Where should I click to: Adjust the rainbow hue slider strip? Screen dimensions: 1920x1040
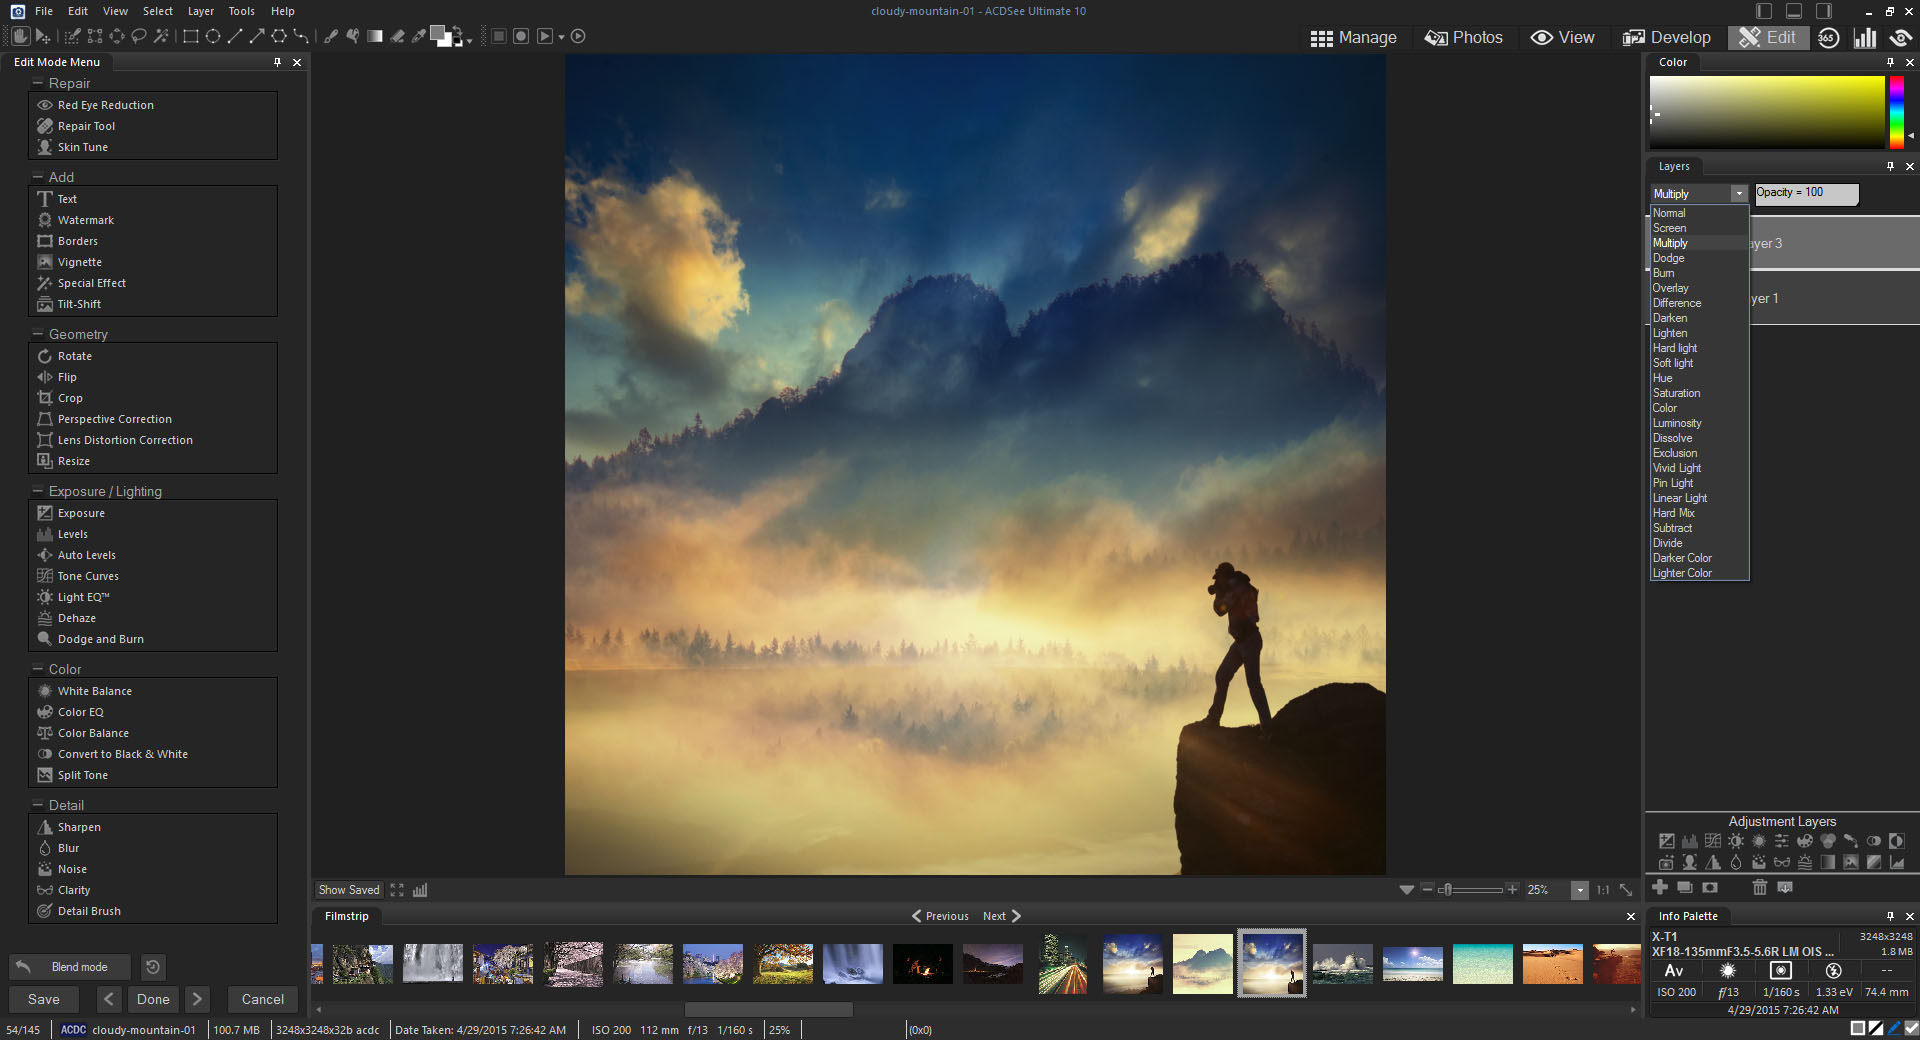point(1895,112)
